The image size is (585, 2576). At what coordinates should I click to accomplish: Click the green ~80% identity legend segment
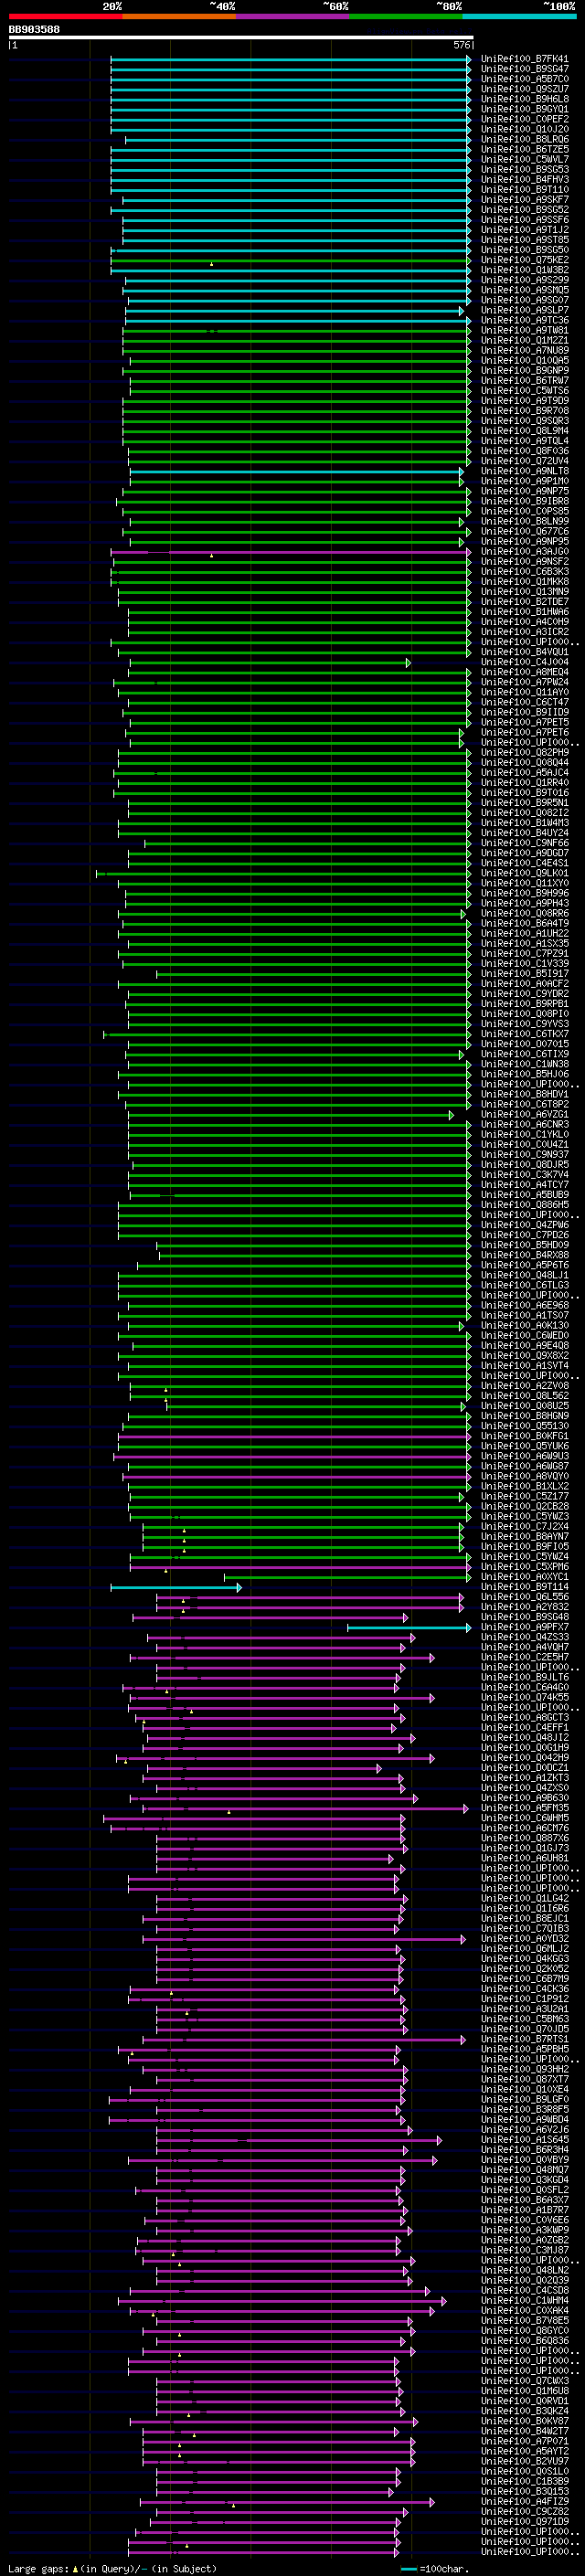pyautogui.click(x=406, y=16)
